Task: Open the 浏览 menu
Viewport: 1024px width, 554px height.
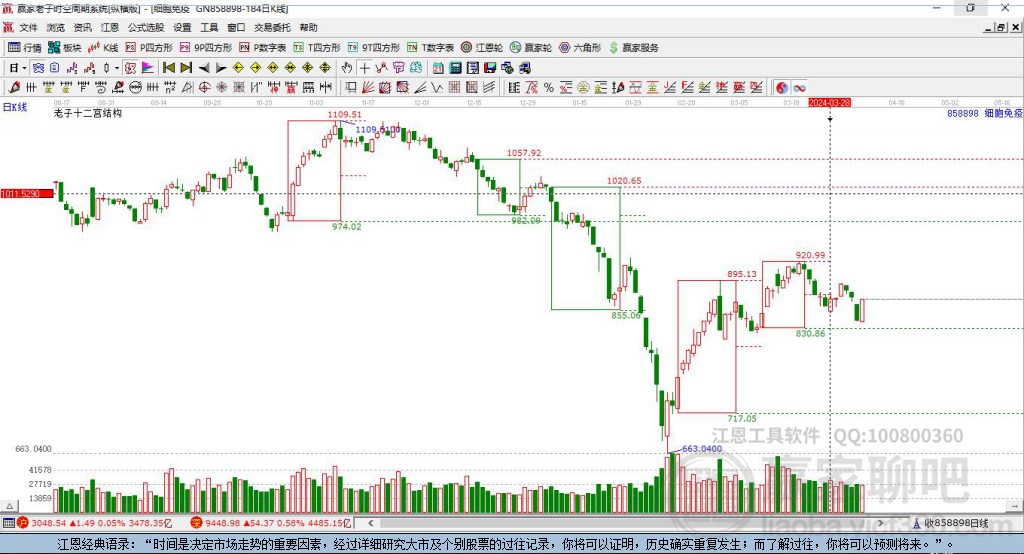Action: tap(56, 27)
